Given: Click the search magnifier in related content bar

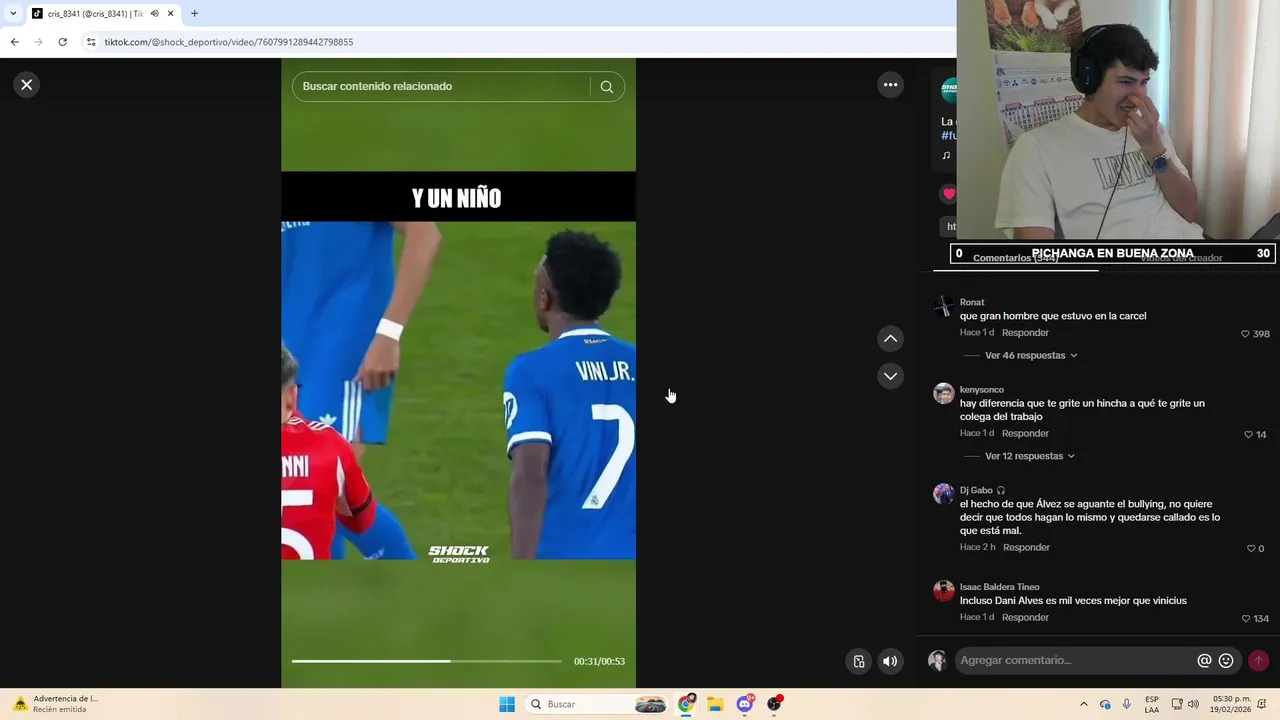Looking at the screenshot, I should (x=606, y=86).
